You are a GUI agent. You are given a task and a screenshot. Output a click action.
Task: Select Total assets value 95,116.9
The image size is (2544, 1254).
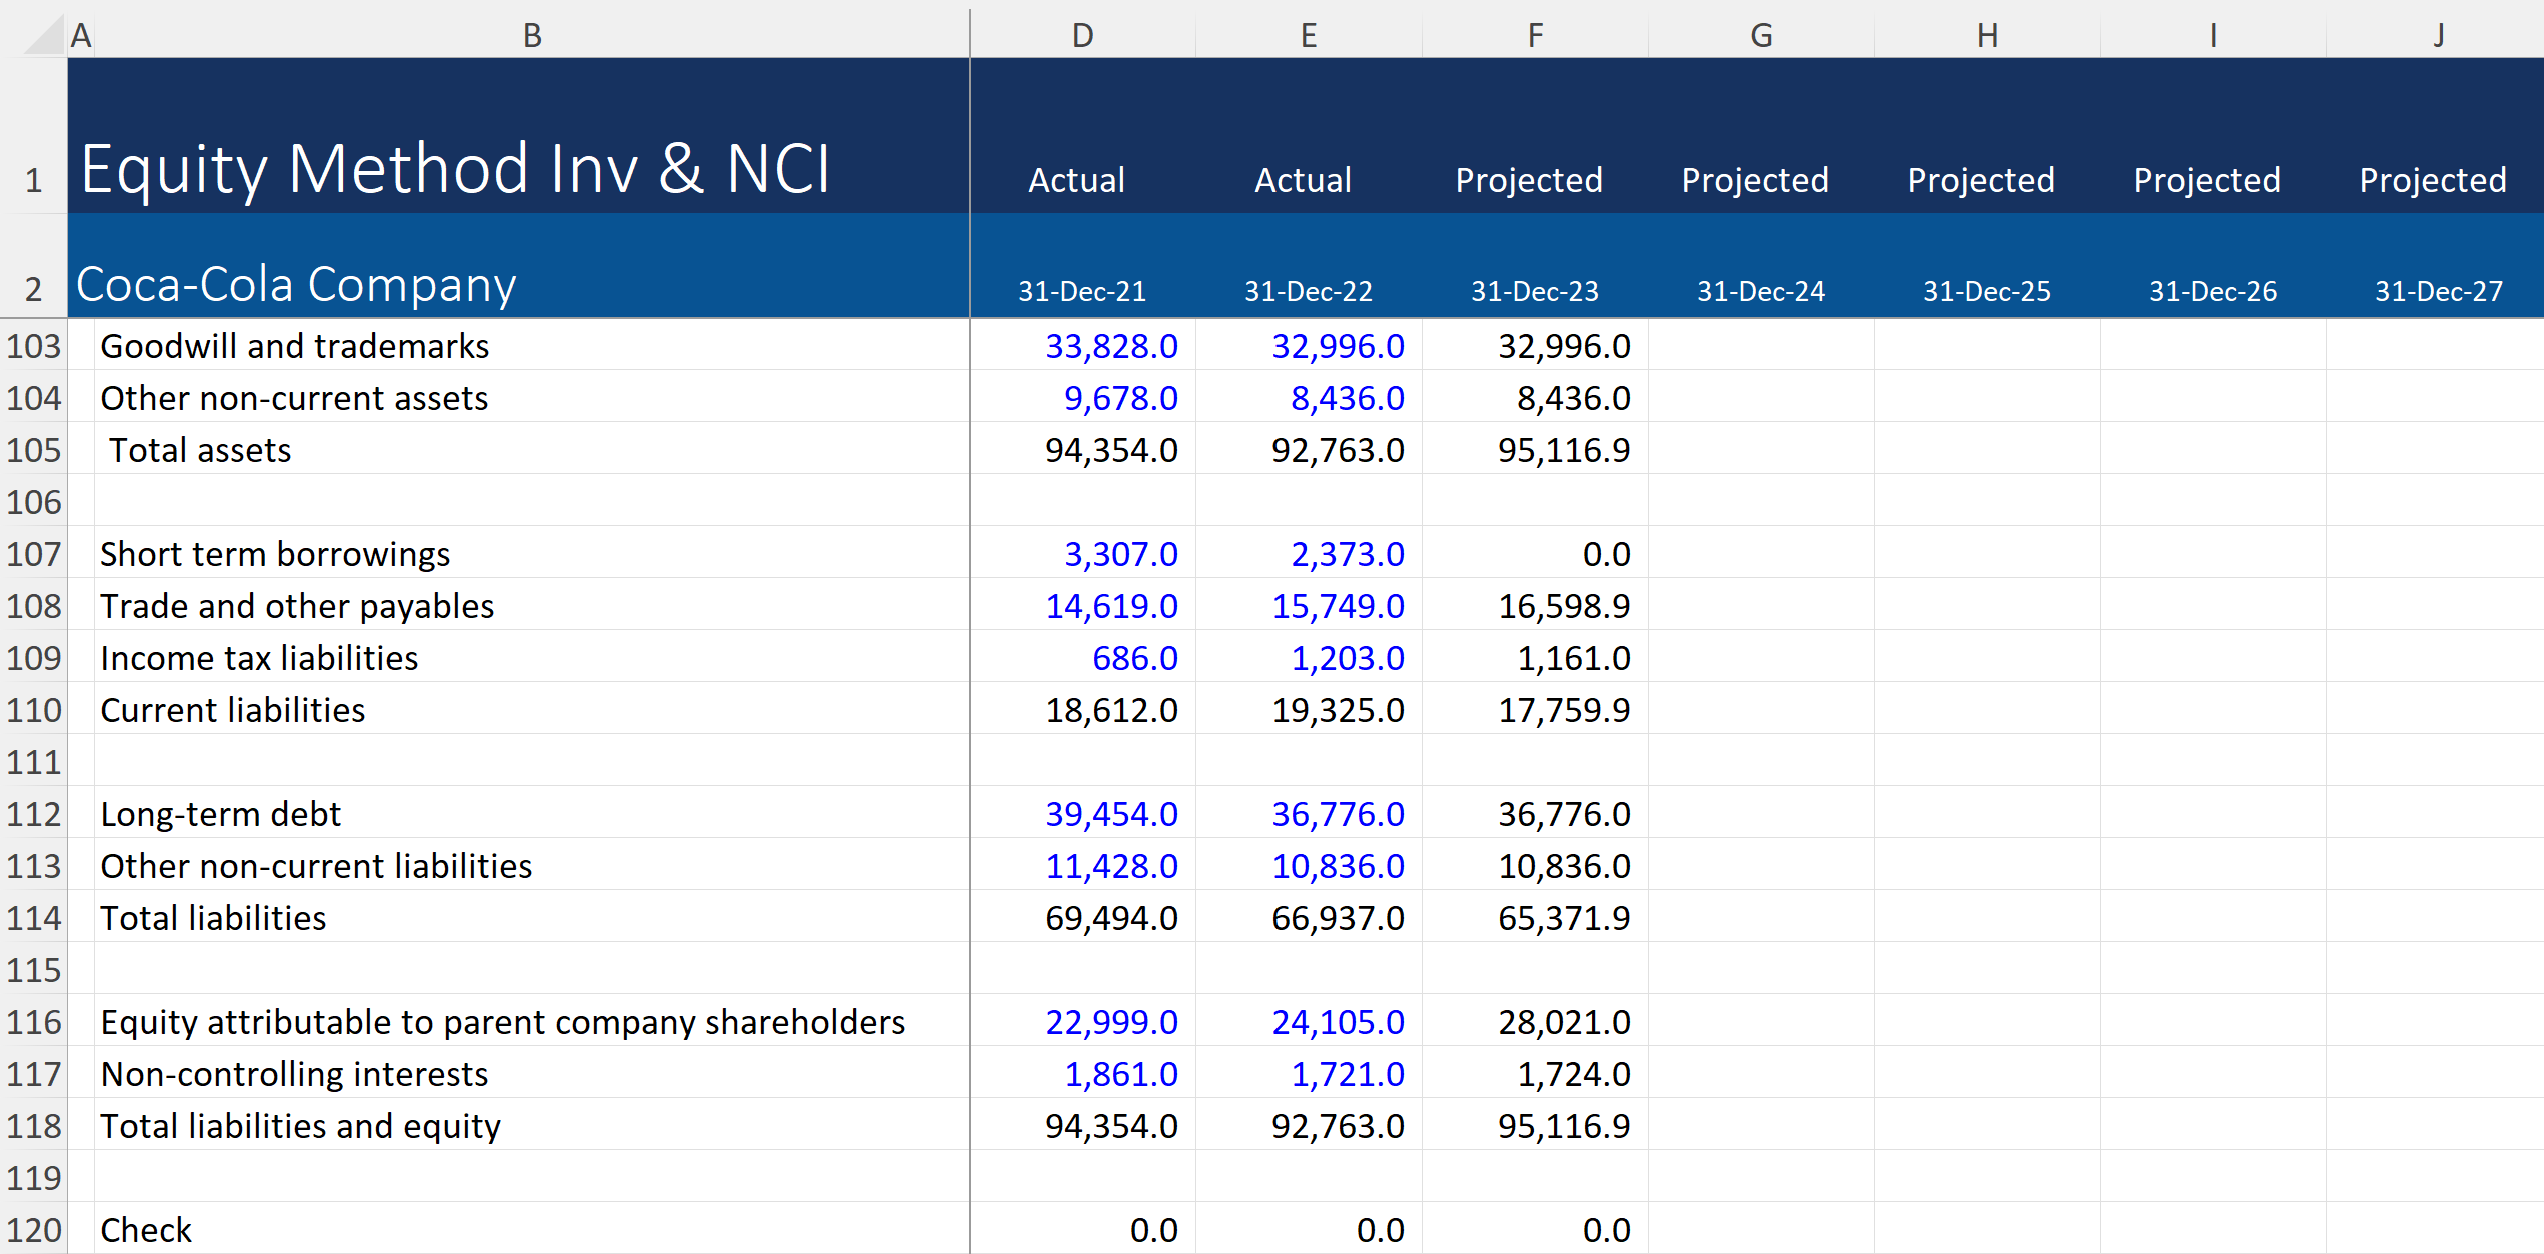click(1563, 450)
